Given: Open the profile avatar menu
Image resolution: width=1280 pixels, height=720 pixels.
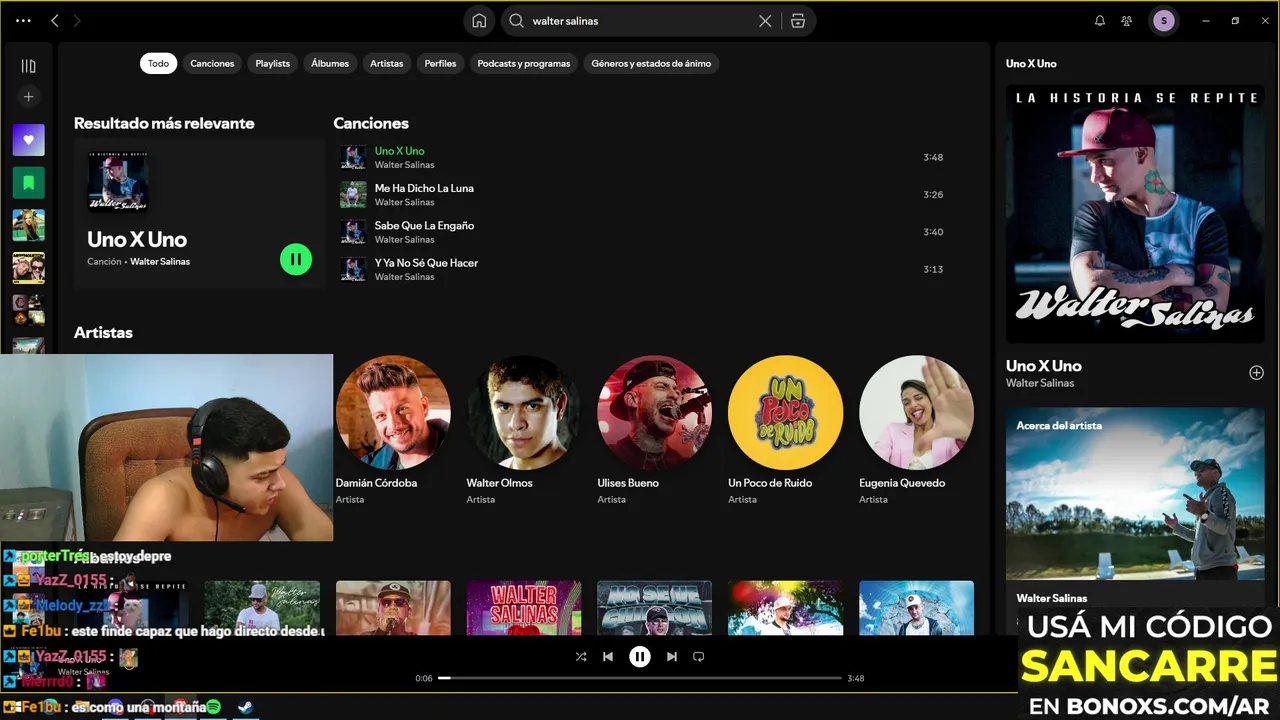Looking at the screenshot, I should [x=1163, y=20].
